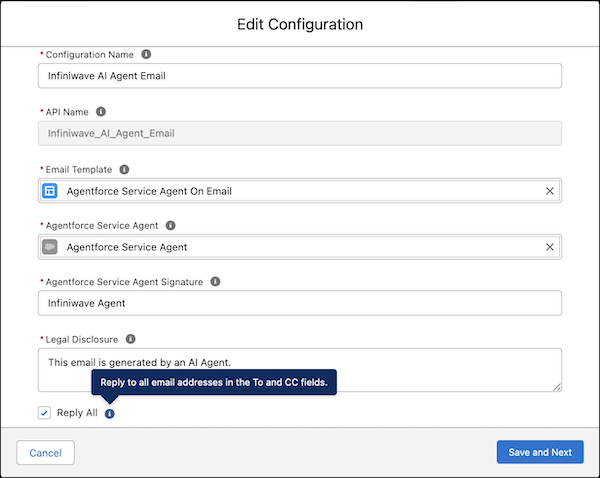Click the Configuration Name info icon

[x=146, y=54]
